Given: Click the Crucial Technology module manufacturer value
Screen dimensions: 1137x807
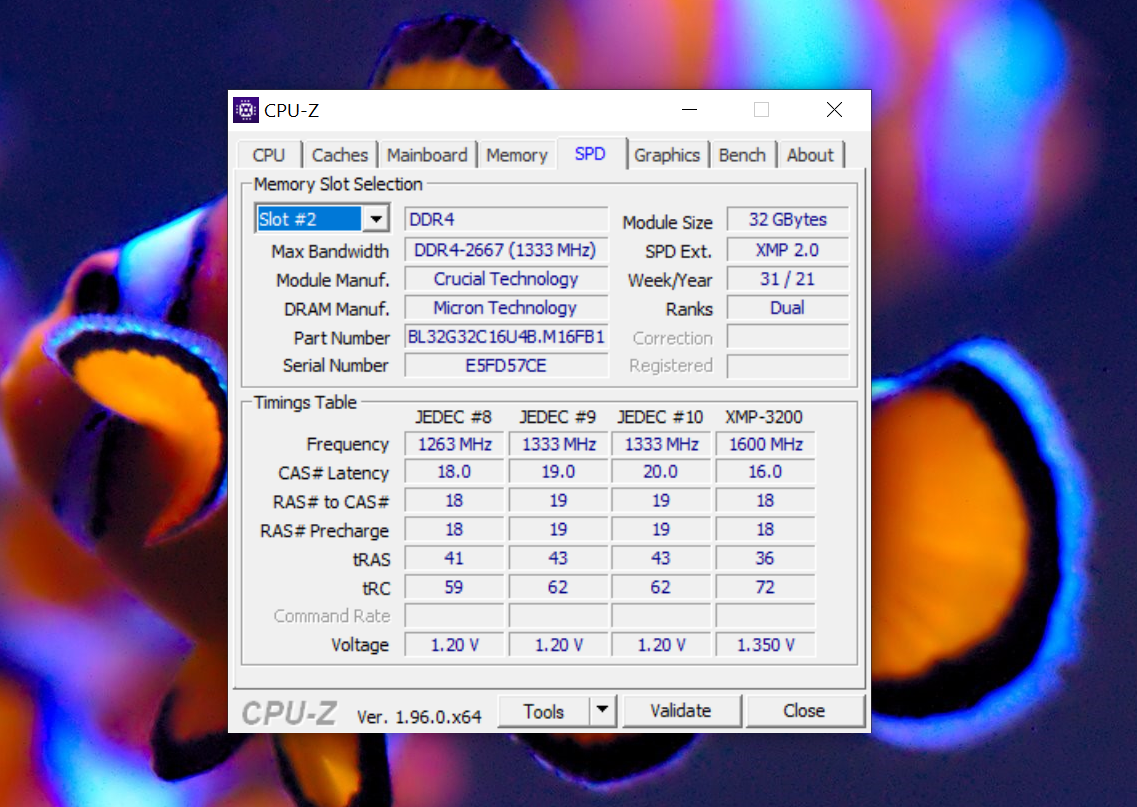Looking at the screenshot, I should point(506,279).
